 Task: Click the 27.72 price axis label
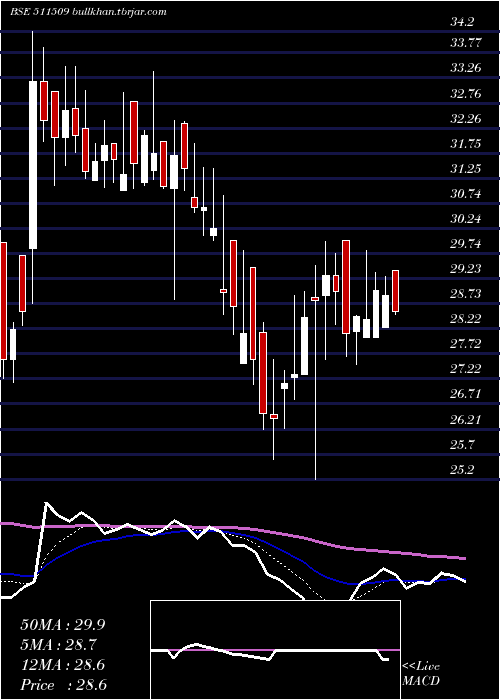pyautogui.click(x=466, y=344)
